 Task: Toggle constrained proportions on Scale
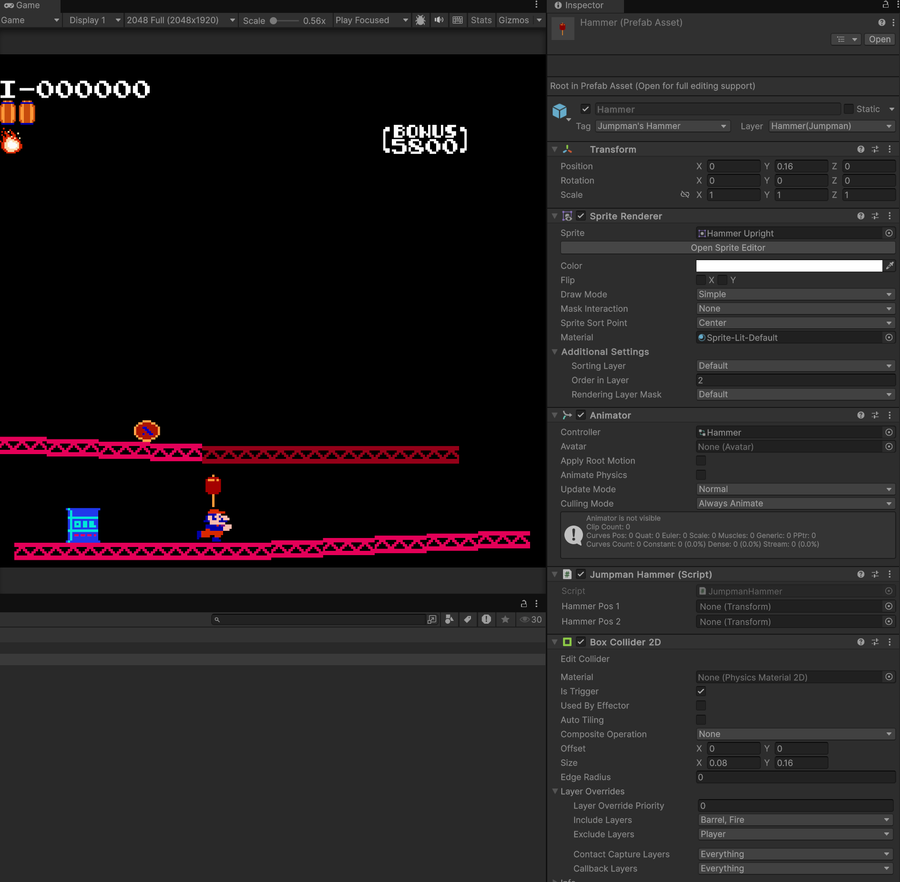click(685, 195)
